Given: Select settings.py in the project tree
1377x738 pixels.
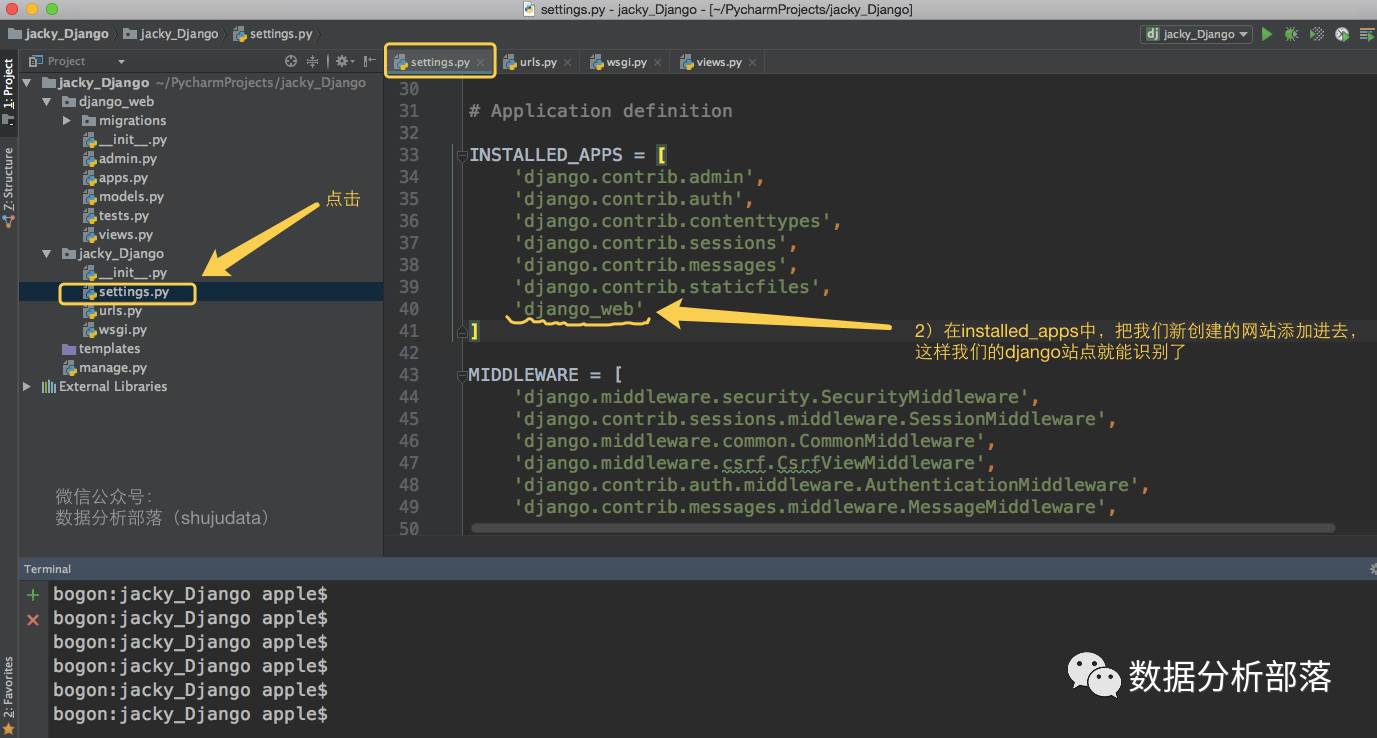Looking at the screenshot, I should [125, 292].
